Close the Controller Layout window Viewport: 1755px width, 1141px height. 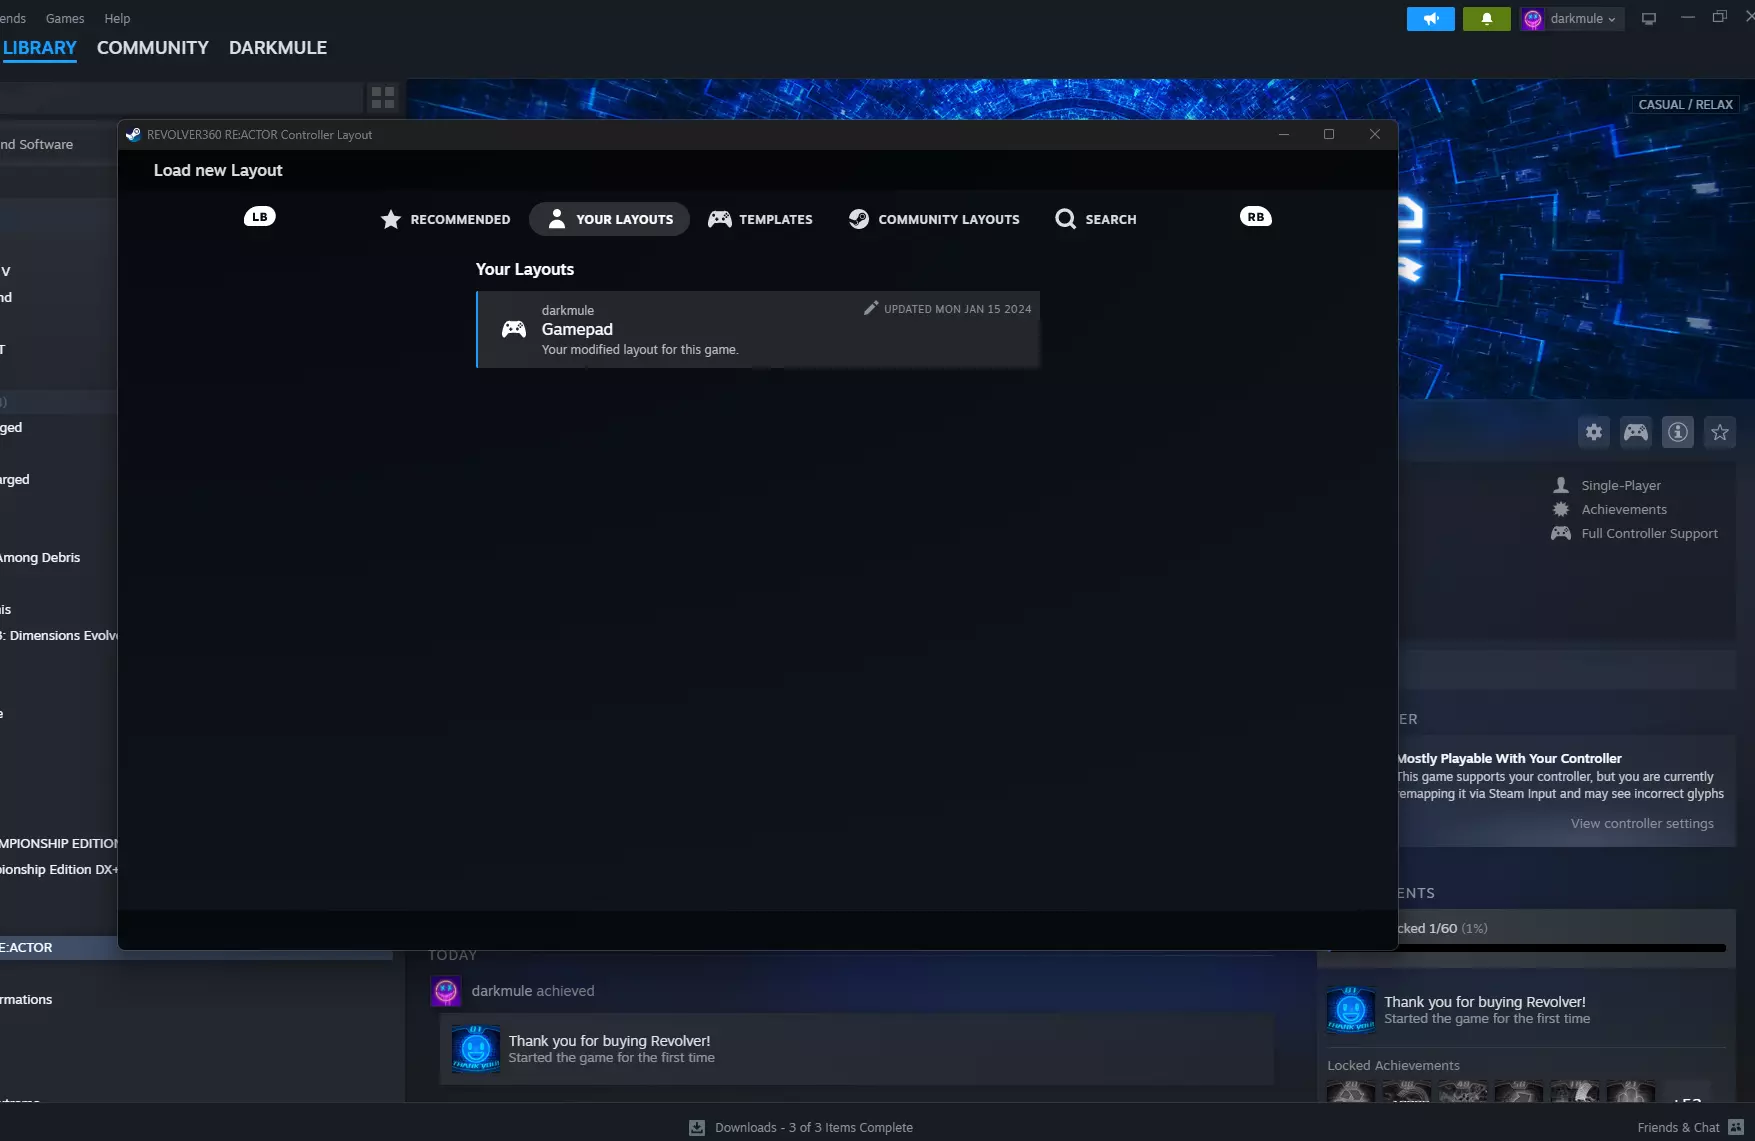[1375, 135]
